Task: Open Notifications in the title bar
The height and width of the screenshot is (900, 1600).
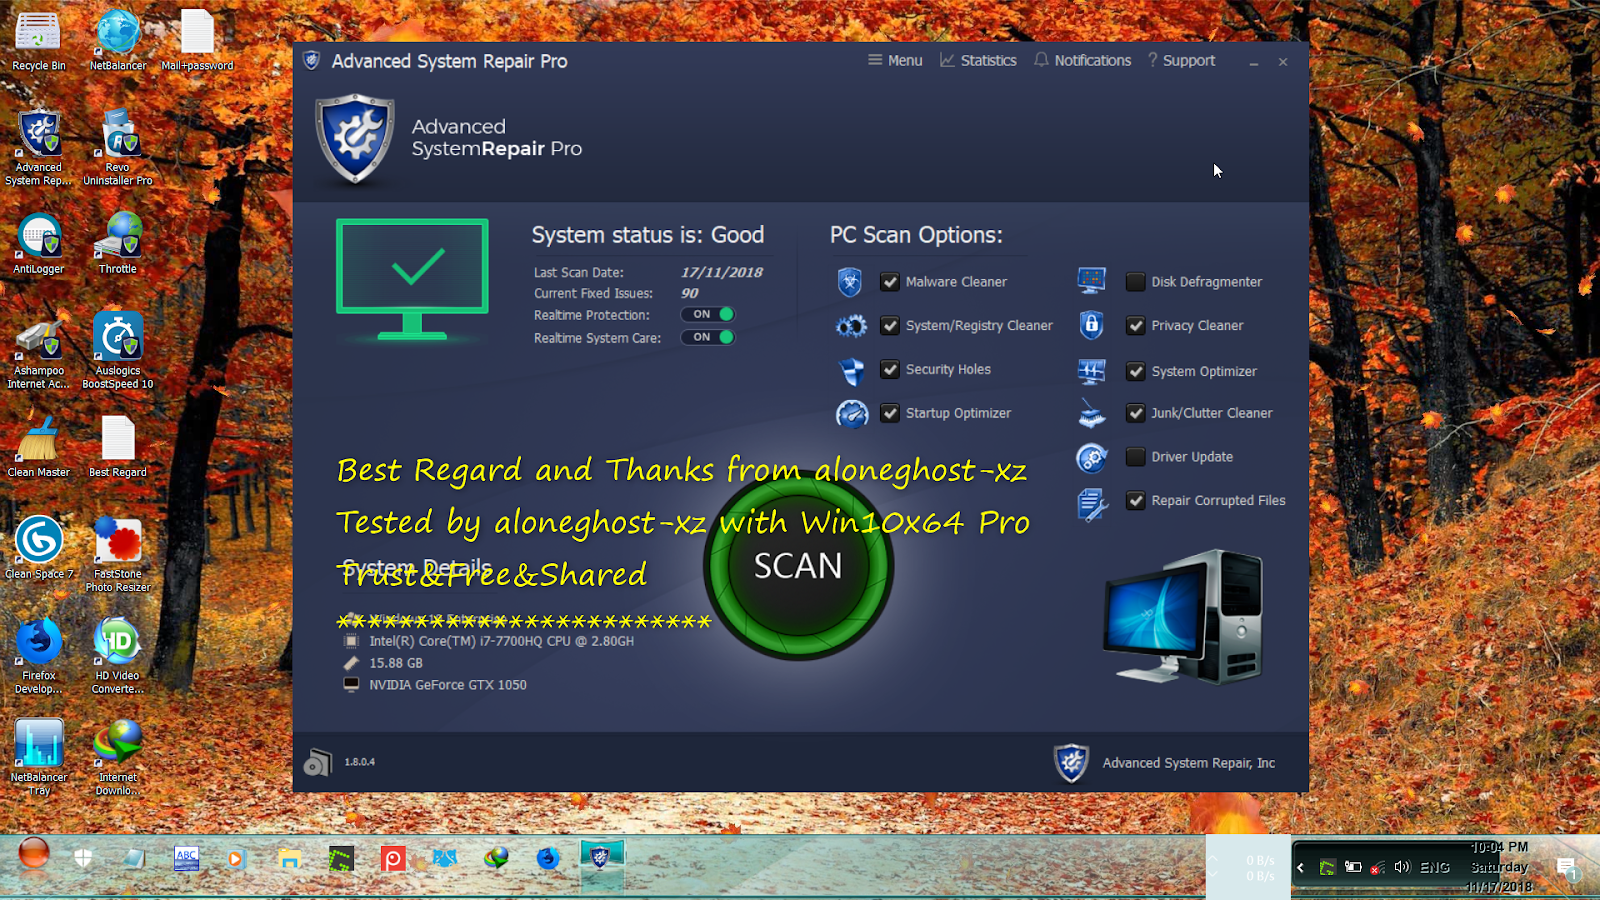Action: pos(1082,60)
